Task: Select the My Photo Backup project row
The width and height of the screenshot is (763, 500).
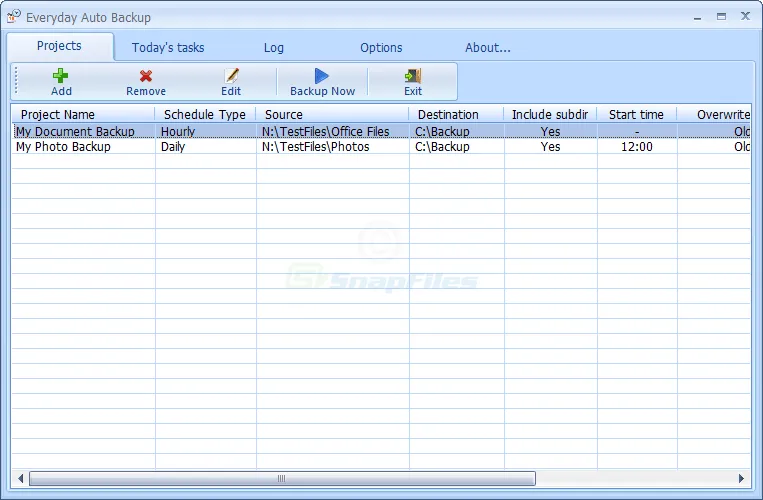Action: (x=381, y=146)
